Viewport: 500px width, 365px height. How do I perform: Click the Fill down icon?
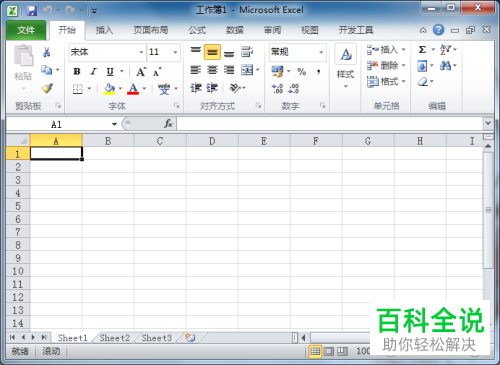tap(422, 66)
